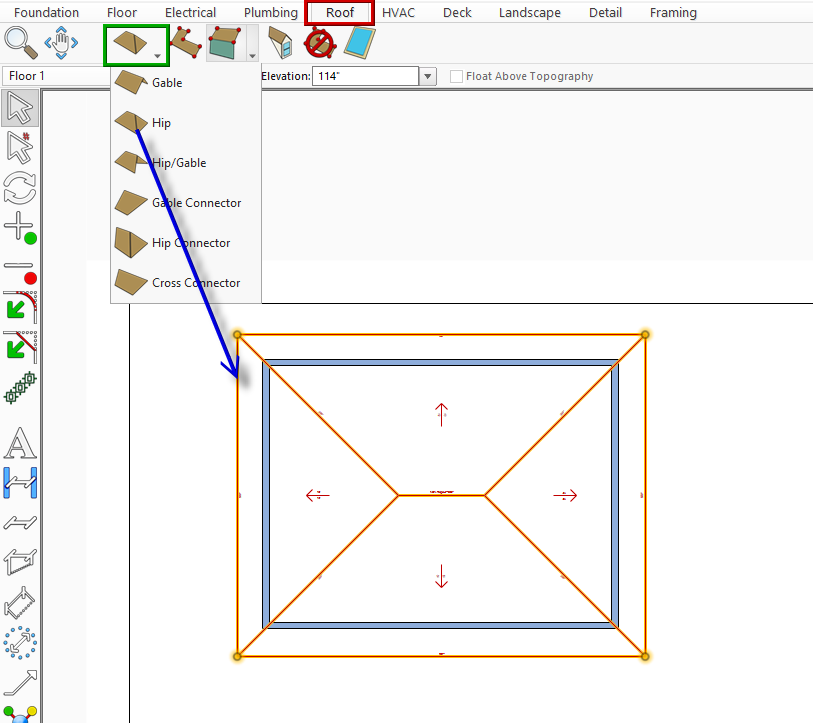Select the roof by perimeter tool
The width and height of the screenshot is (813, 723).
(186, 43)
